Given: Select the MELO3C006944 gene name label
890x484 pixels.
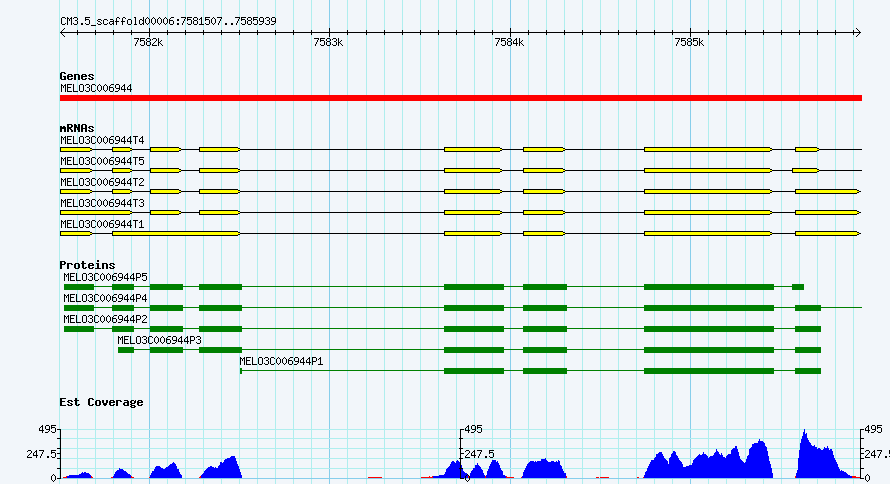Looking at the screenshot, I should tap(96, 89).
